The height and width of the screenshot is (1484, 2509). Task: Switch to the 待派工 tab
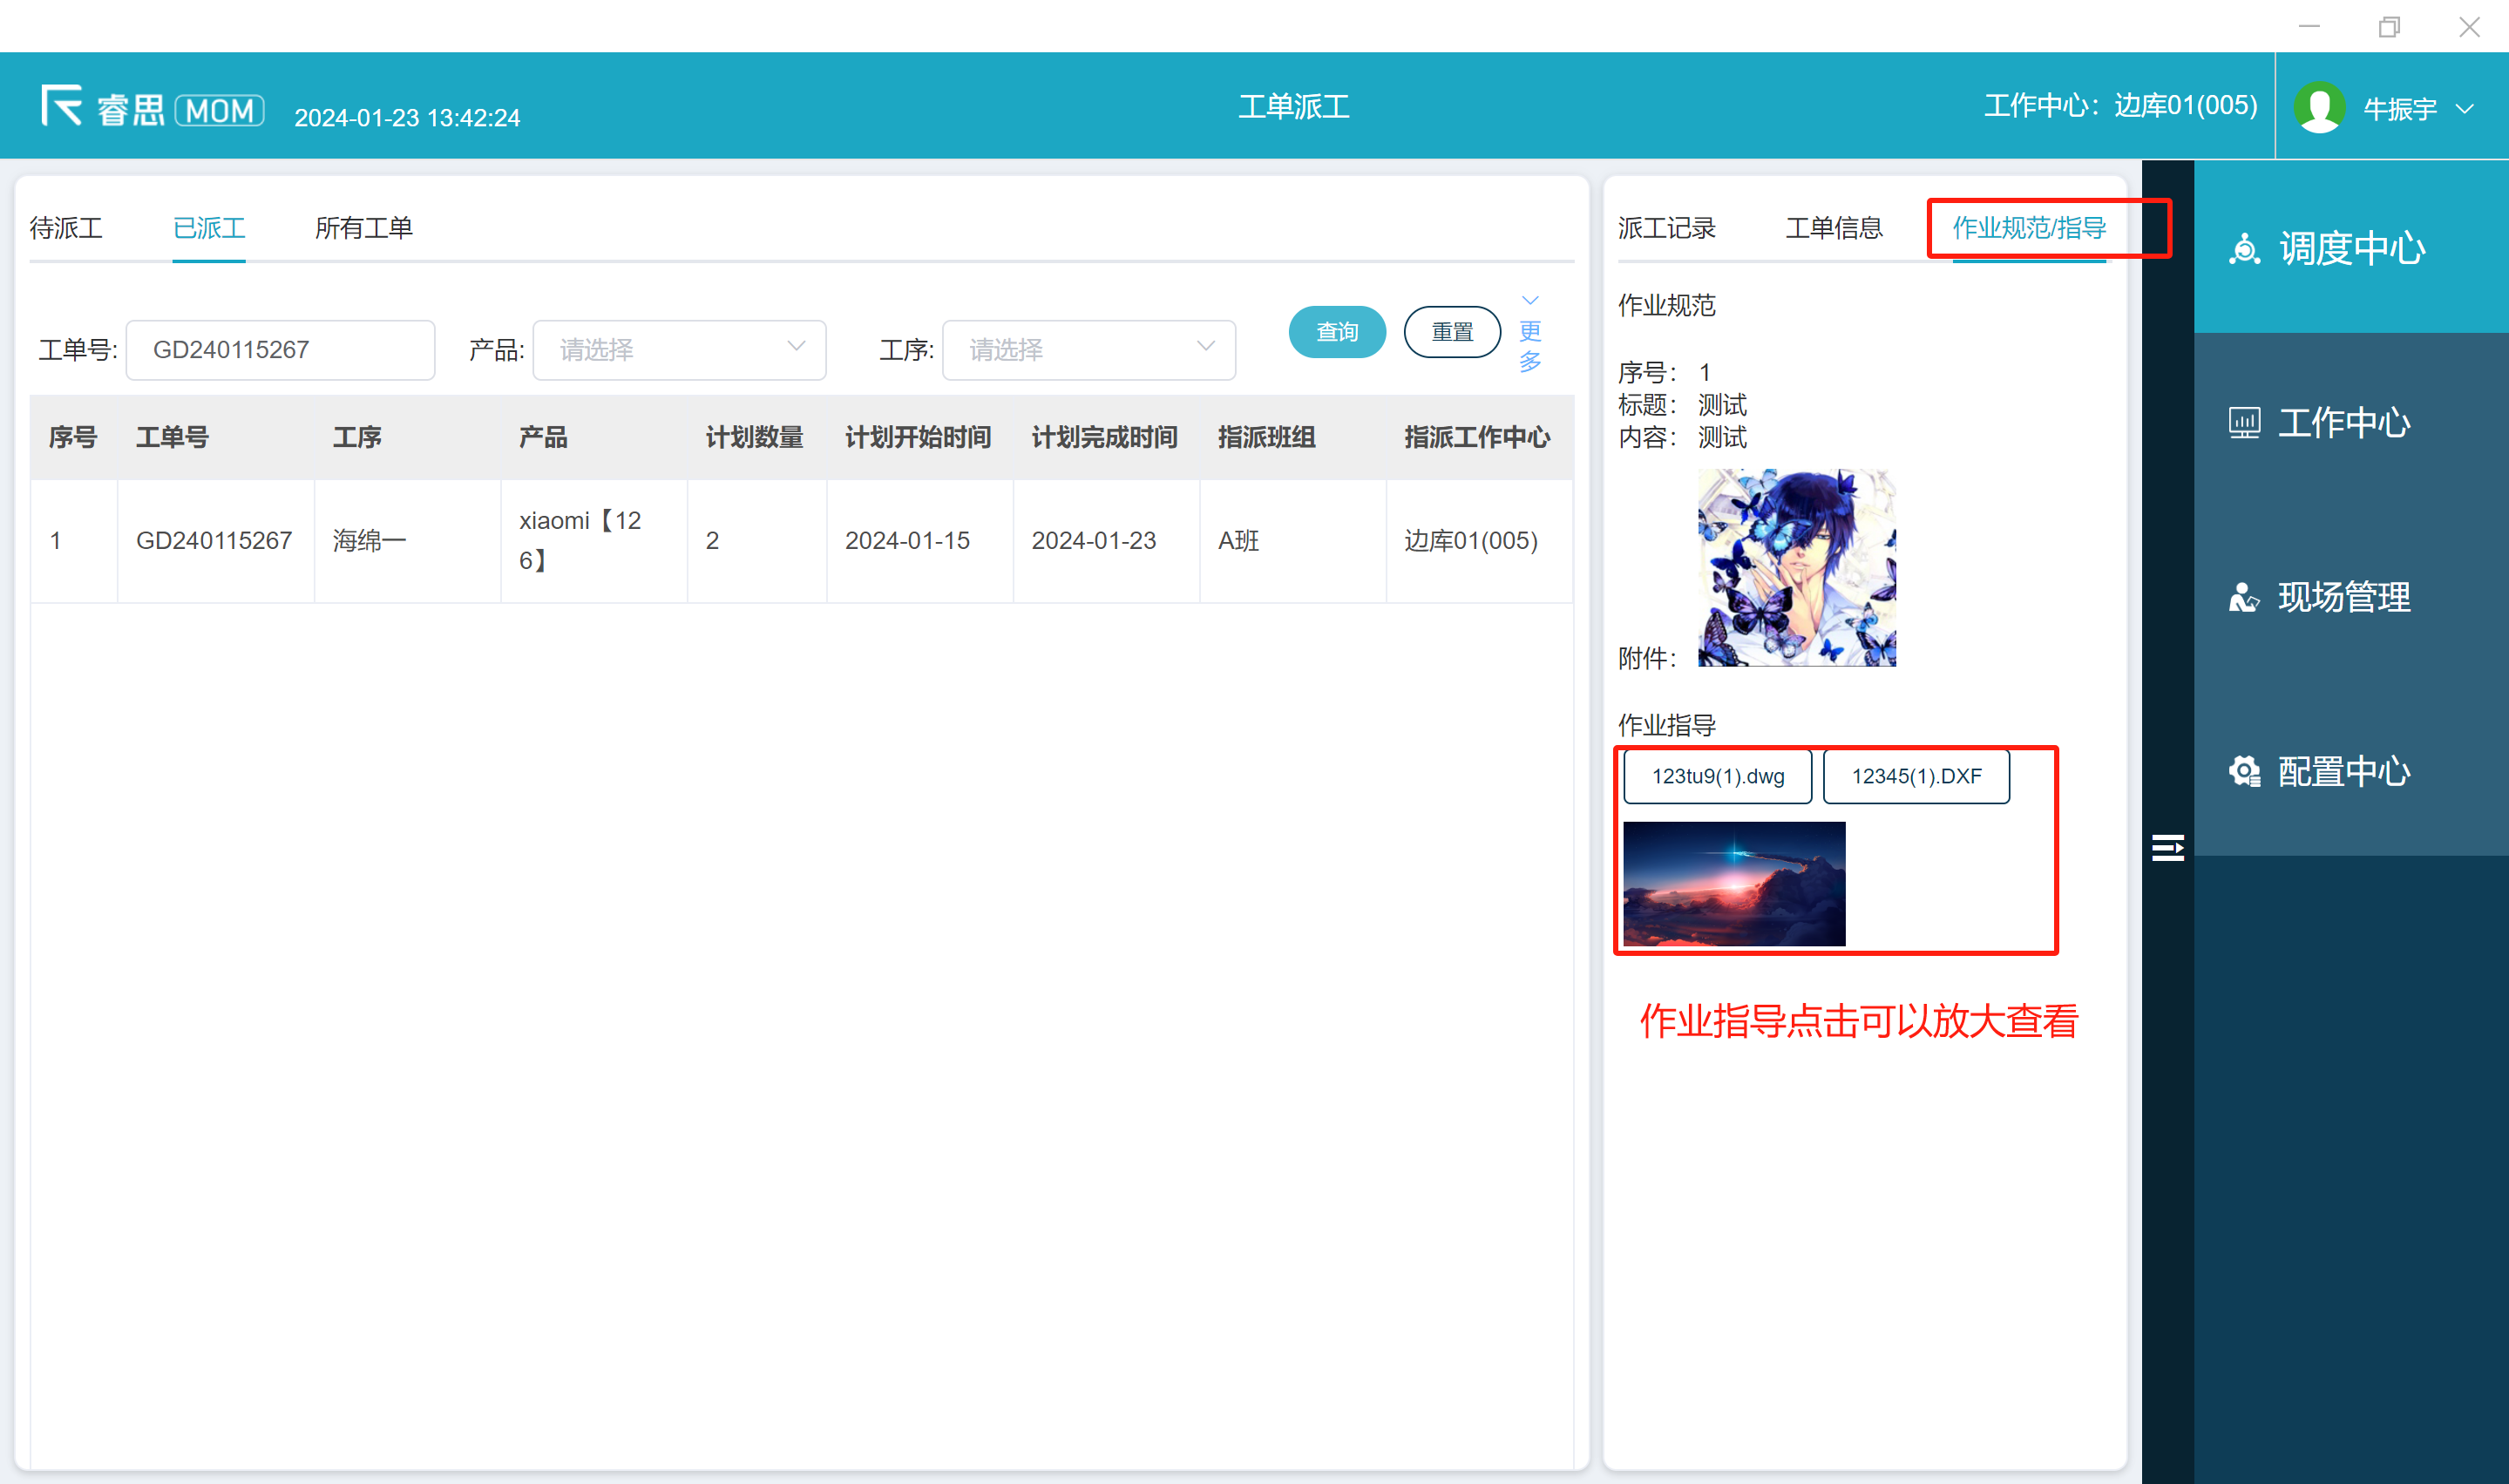tap(66, 228)
